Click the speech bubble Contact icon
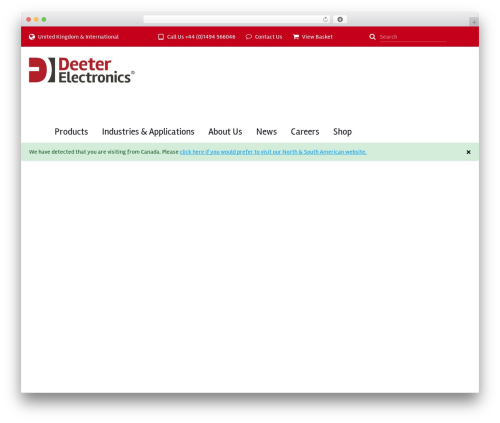Screen dimensions: 500x423 pos(249,37)
